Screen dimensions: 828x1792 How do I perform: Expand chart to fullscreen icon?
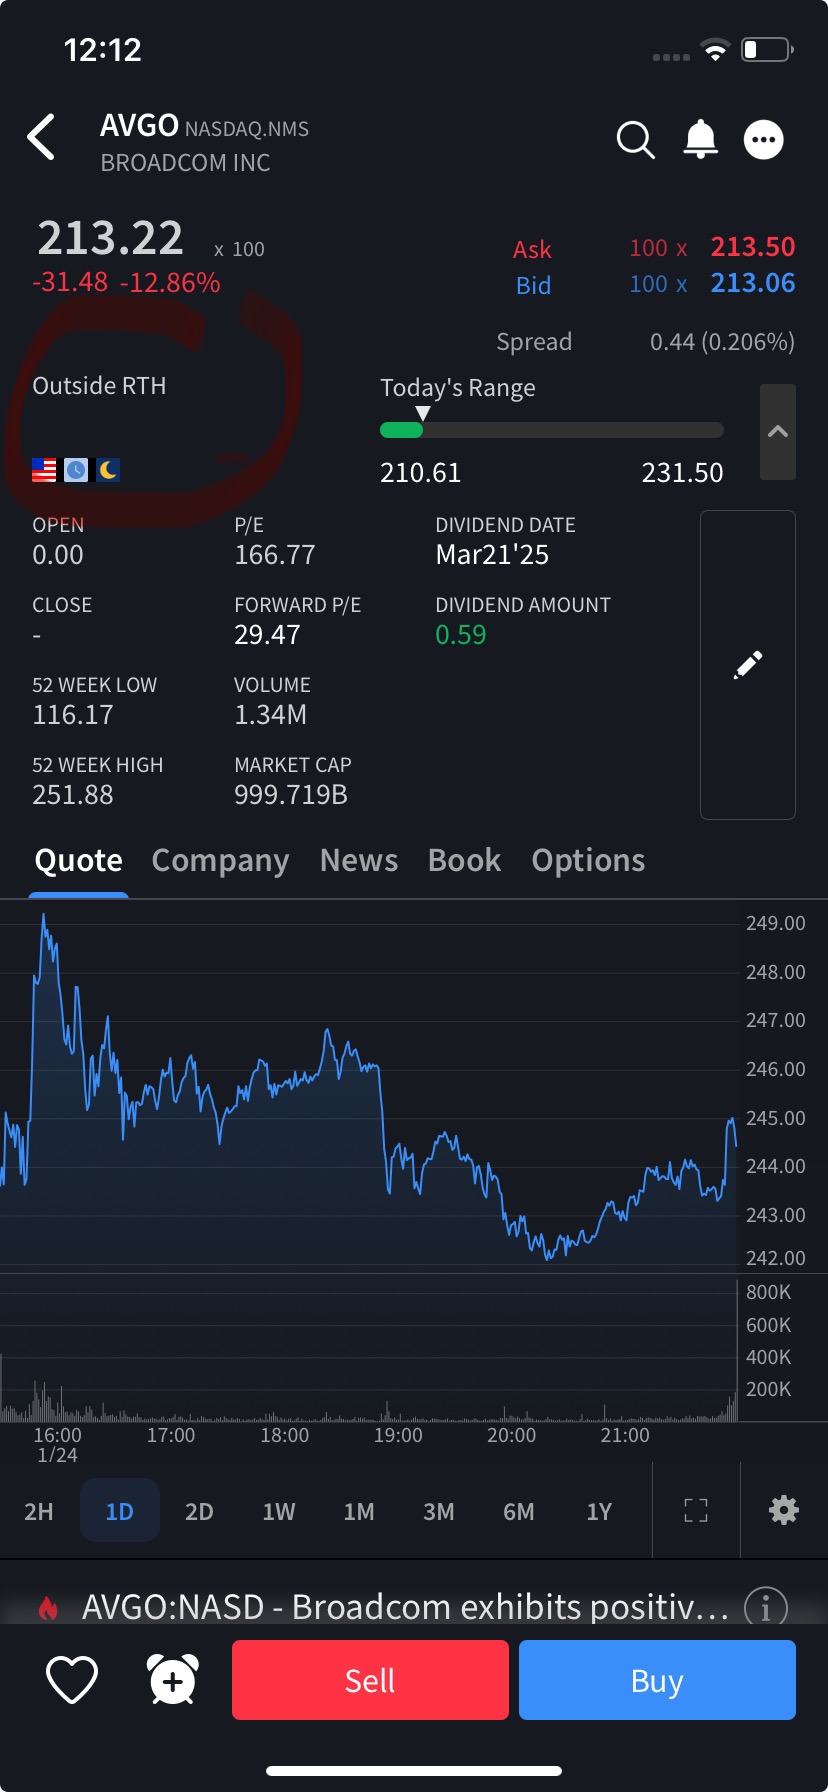point(696,1510)
